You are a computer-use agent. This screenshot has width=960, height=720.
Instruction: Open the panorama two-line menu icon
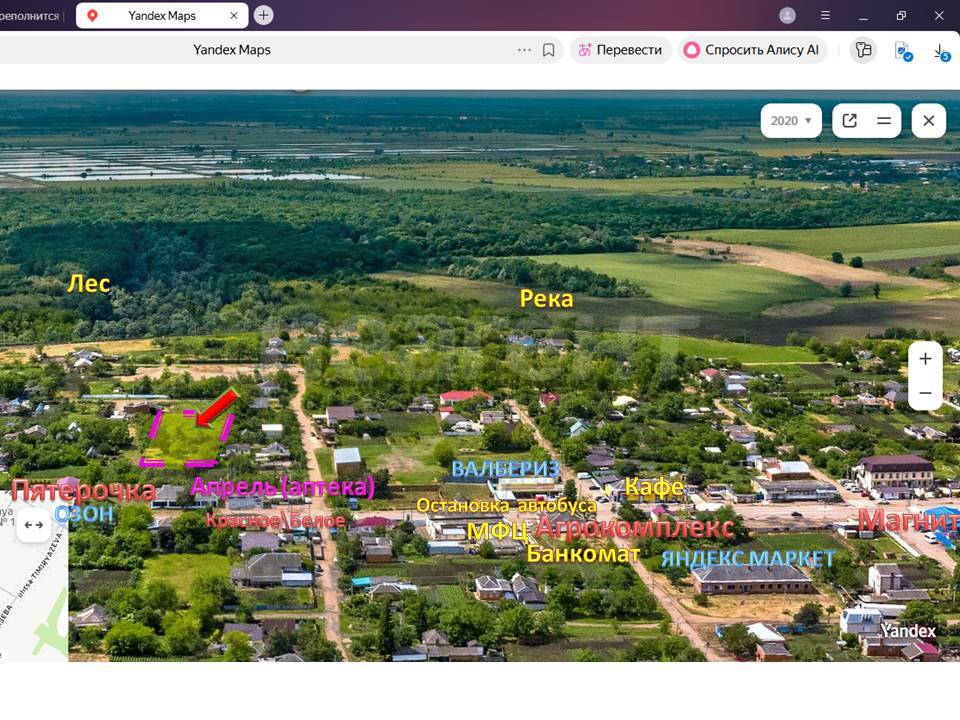[883, 121]
